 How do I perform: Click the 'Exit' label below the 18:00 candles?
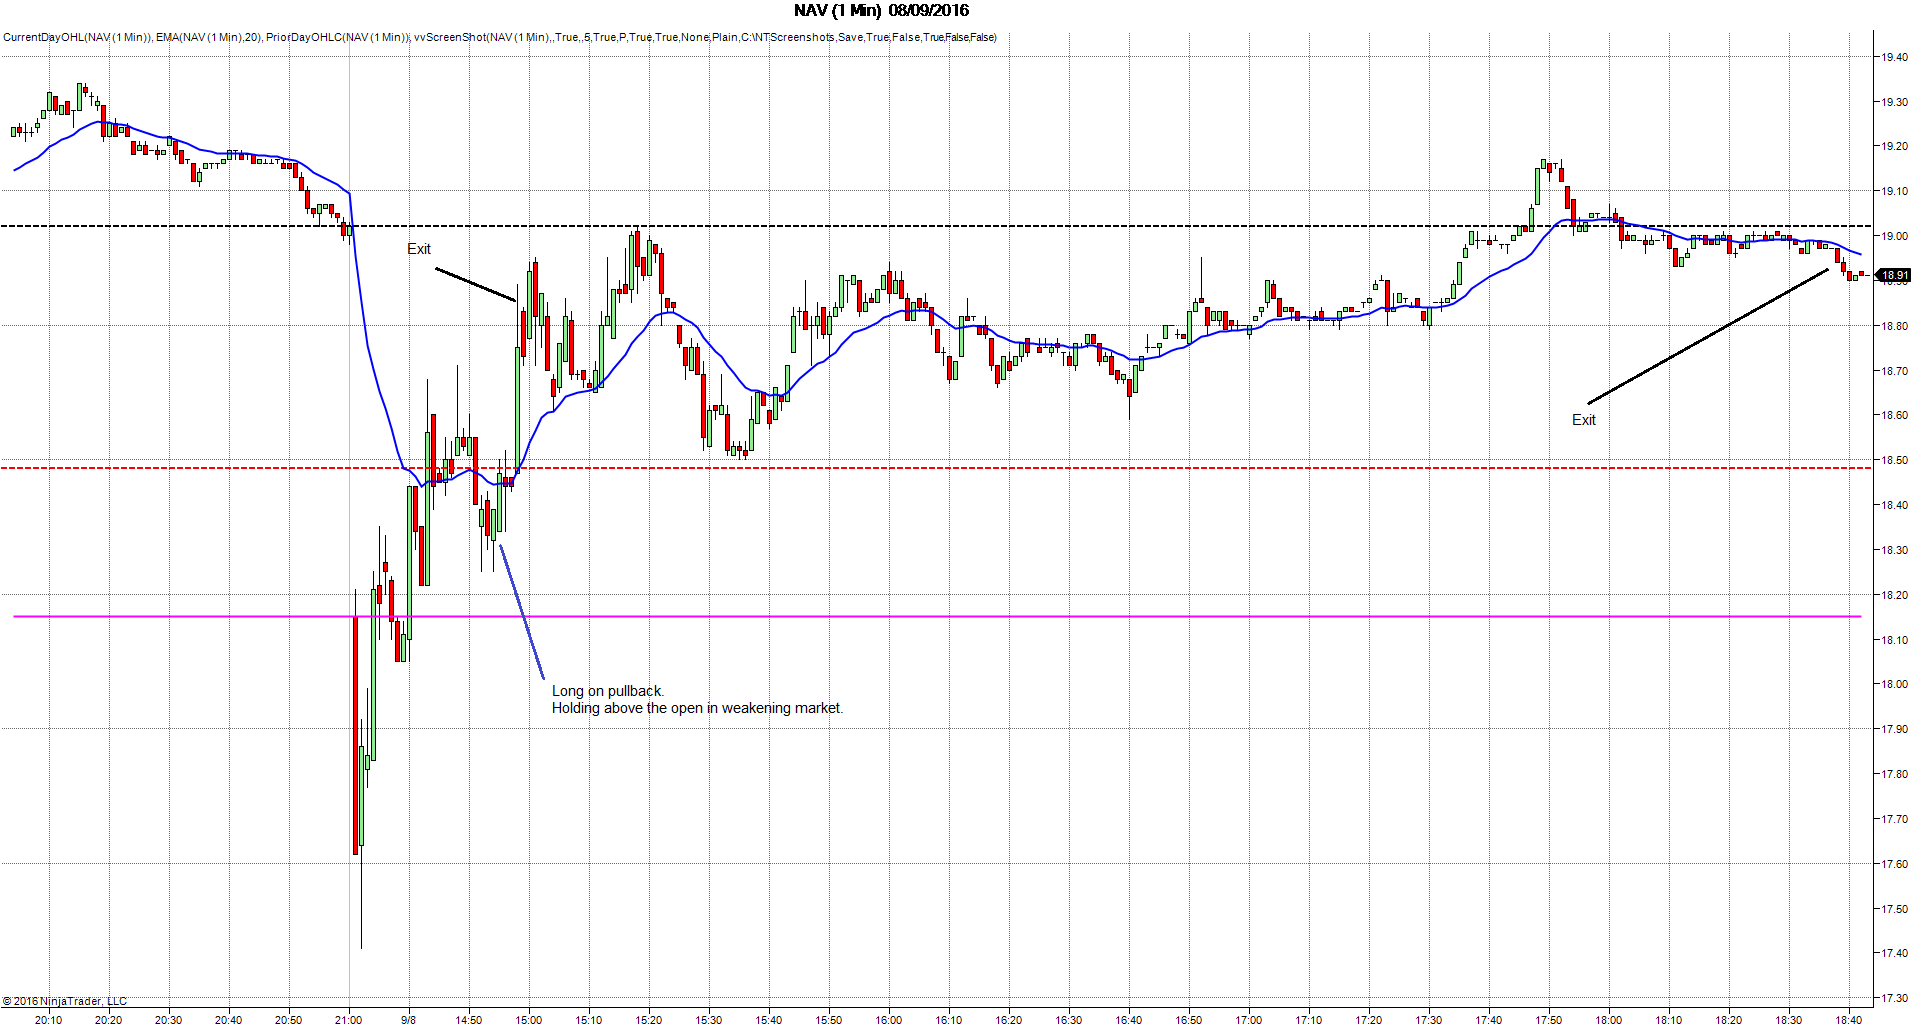(1584, 420)
